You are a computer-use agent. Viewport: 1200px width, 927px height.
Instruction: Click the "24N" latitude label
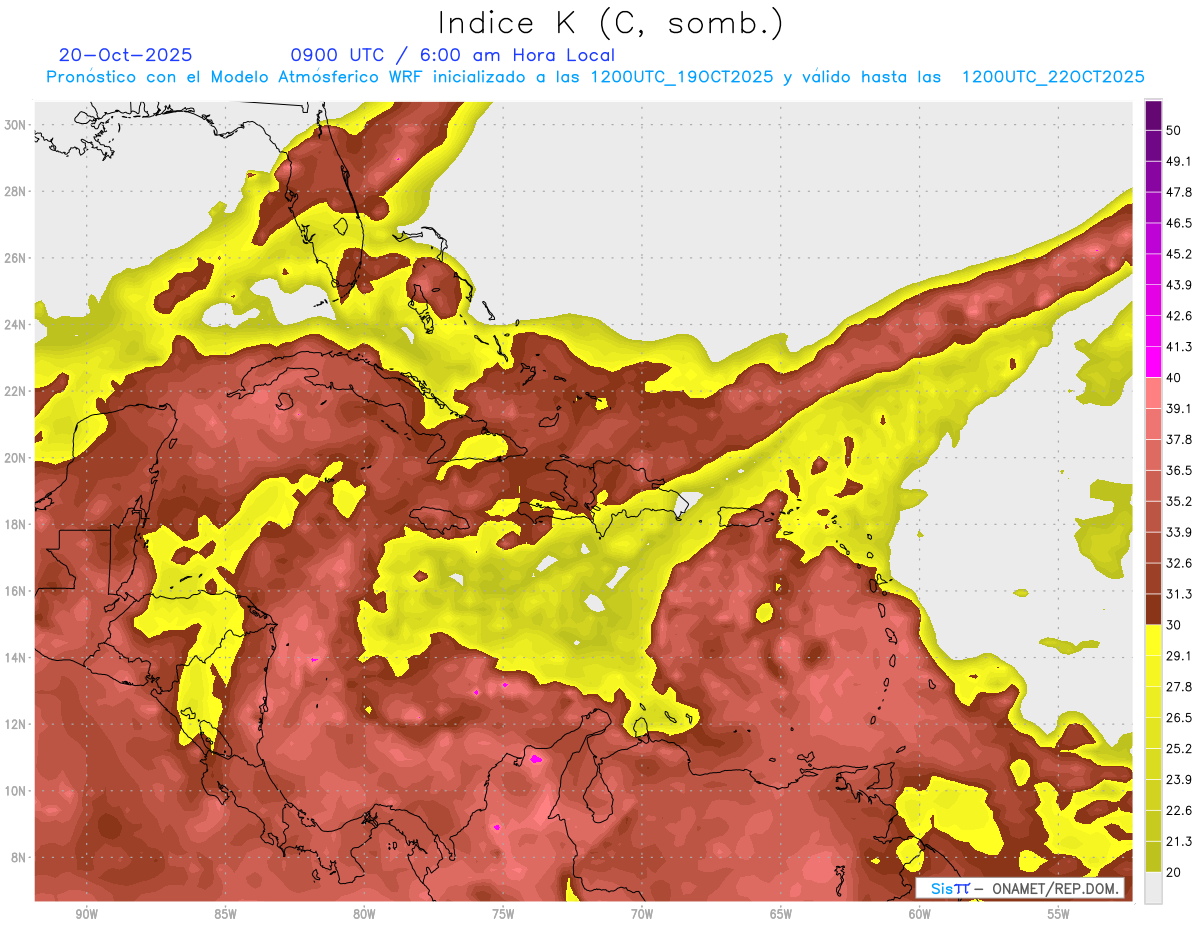click(16, 325)
